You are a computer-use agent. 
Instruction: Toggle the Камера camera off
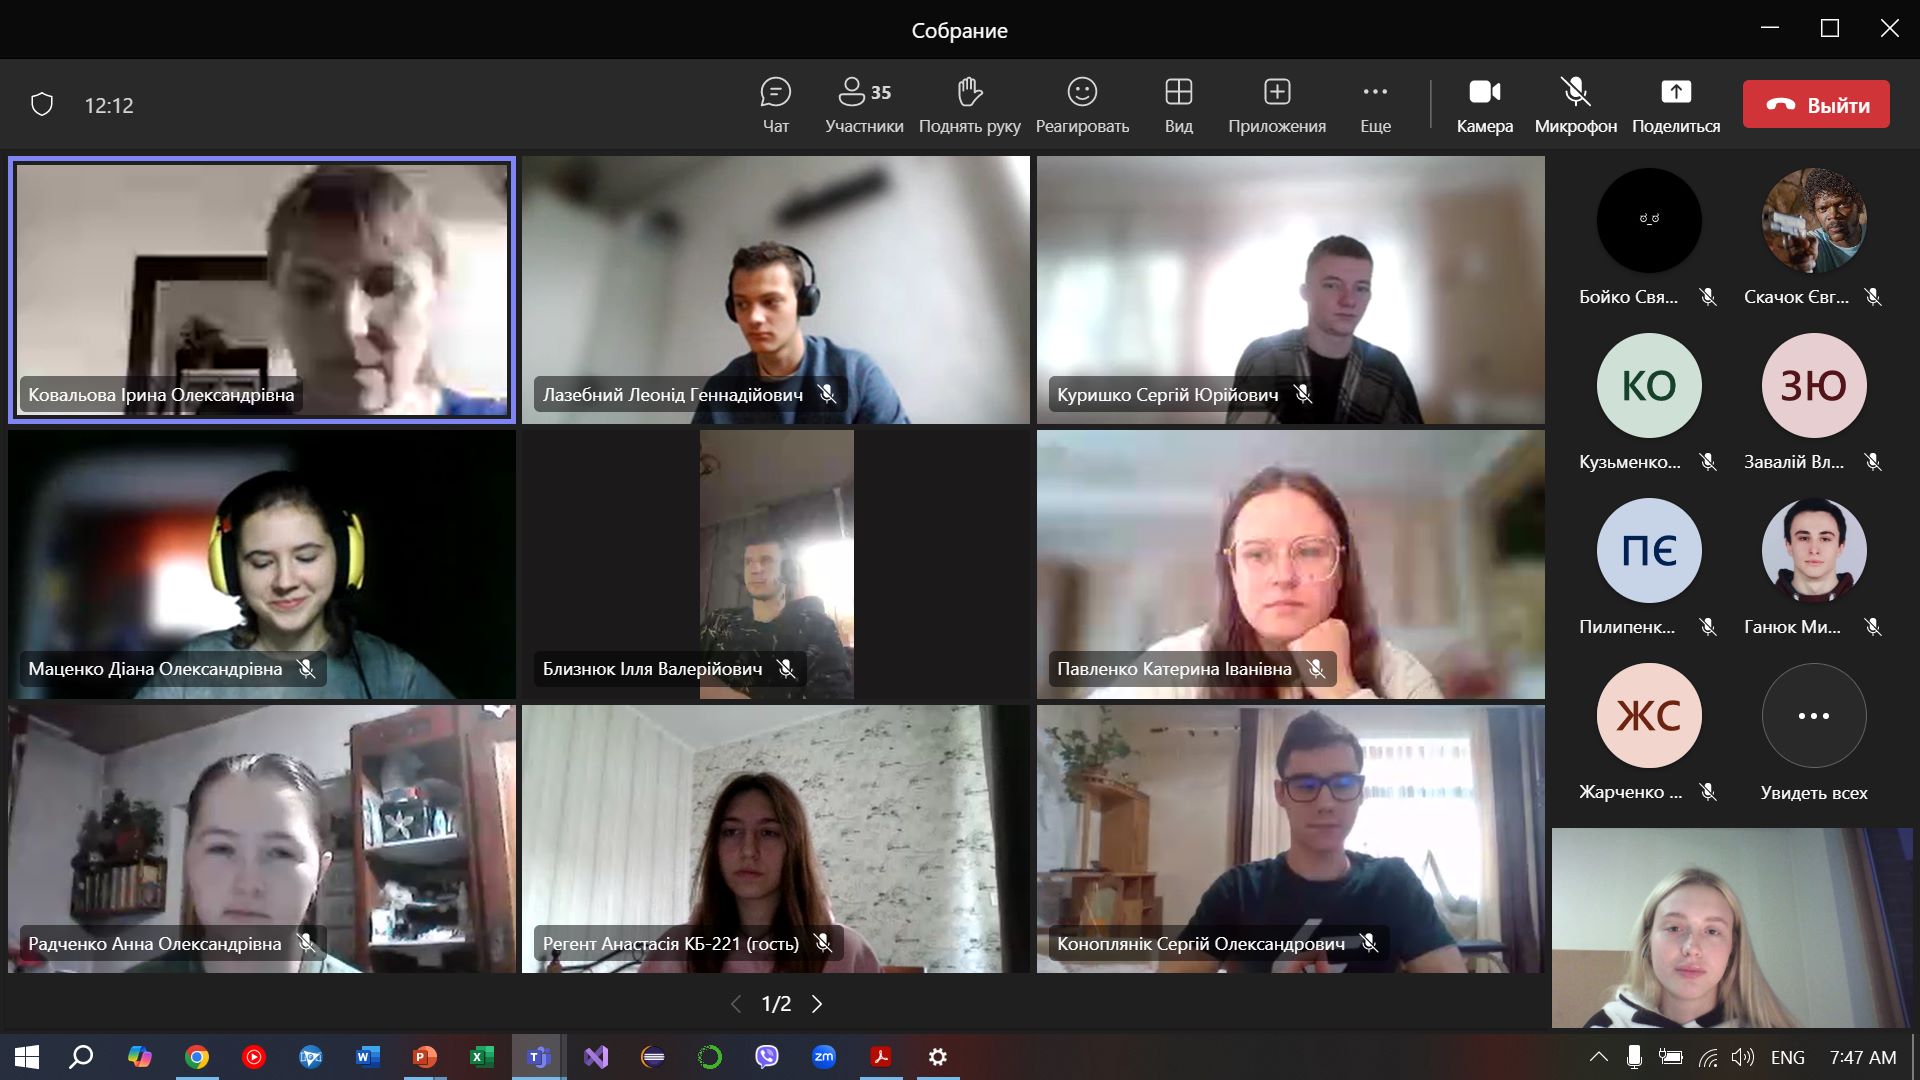[x=1484, y=104]
